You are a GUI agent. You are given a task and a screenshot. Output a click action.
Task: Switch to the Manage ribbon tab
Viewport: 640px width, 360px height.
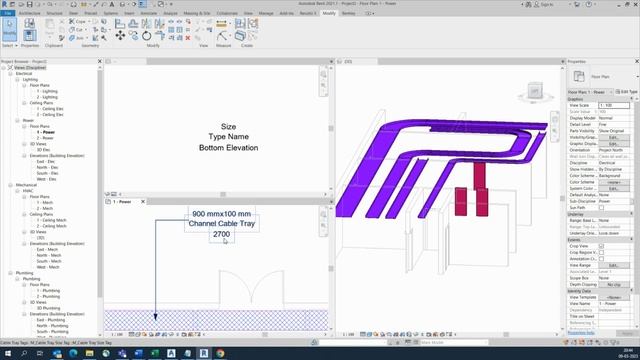pyautogui.click(x=266, y=13)
